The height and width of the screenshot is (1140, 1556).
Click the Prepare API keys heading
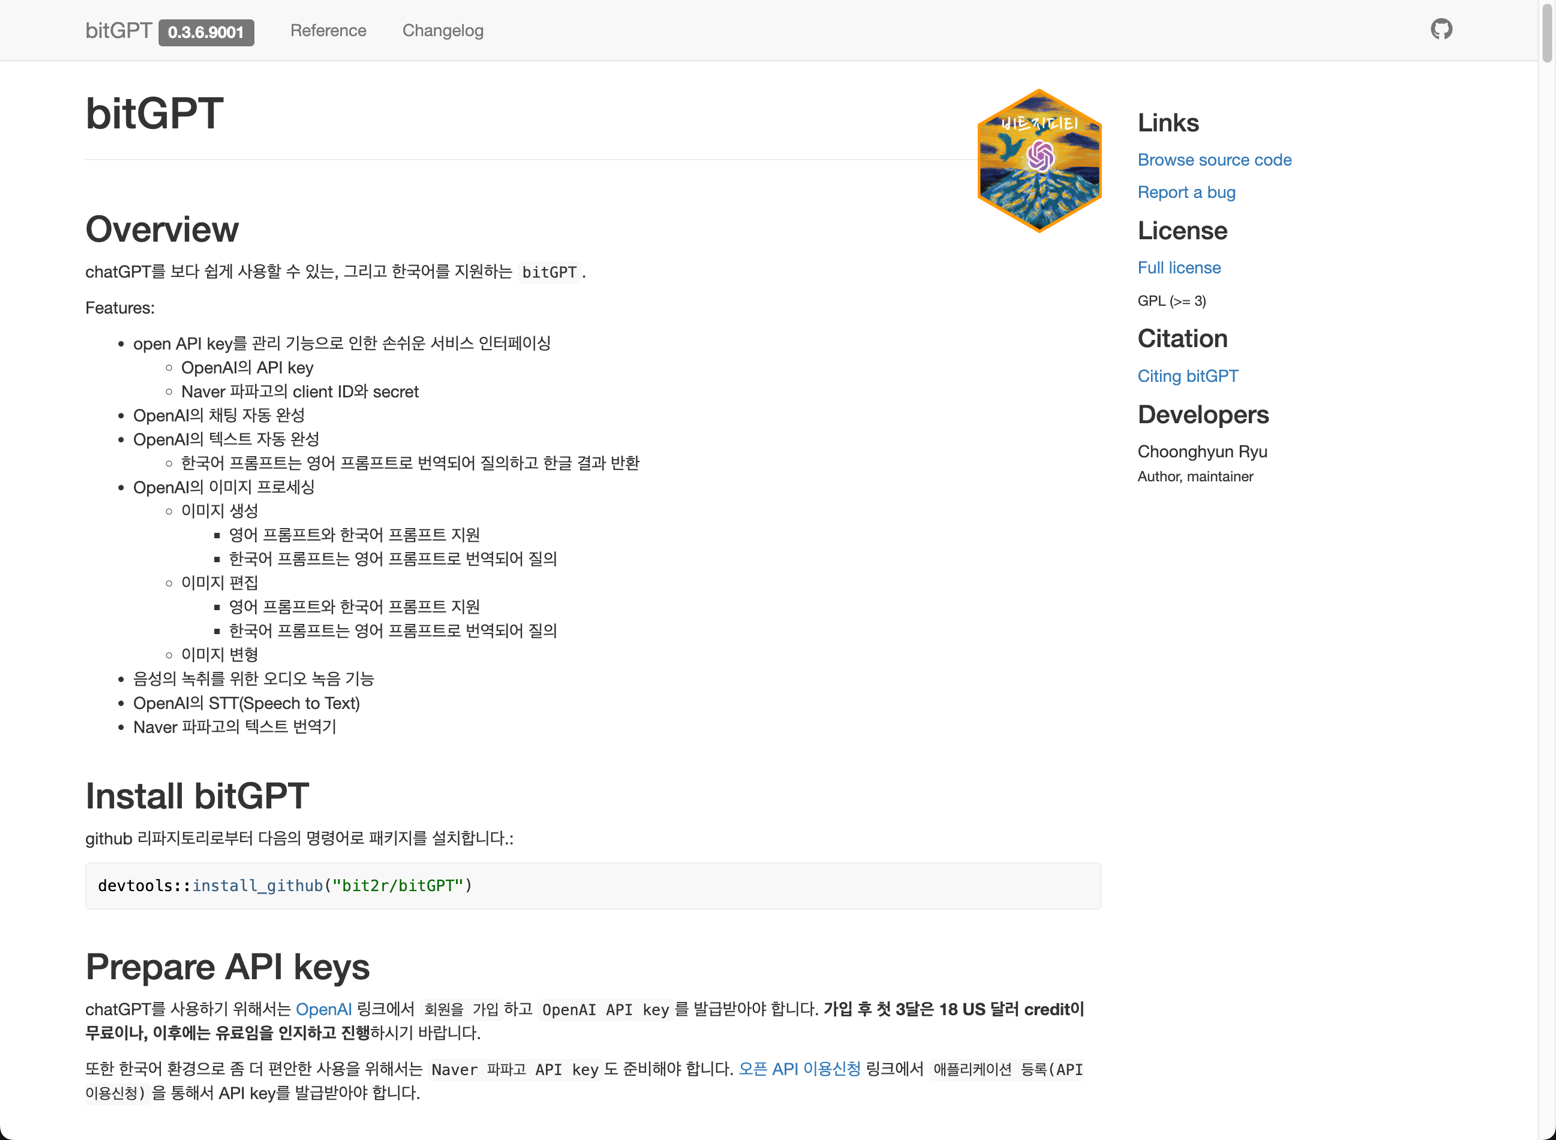click(227, 967)
